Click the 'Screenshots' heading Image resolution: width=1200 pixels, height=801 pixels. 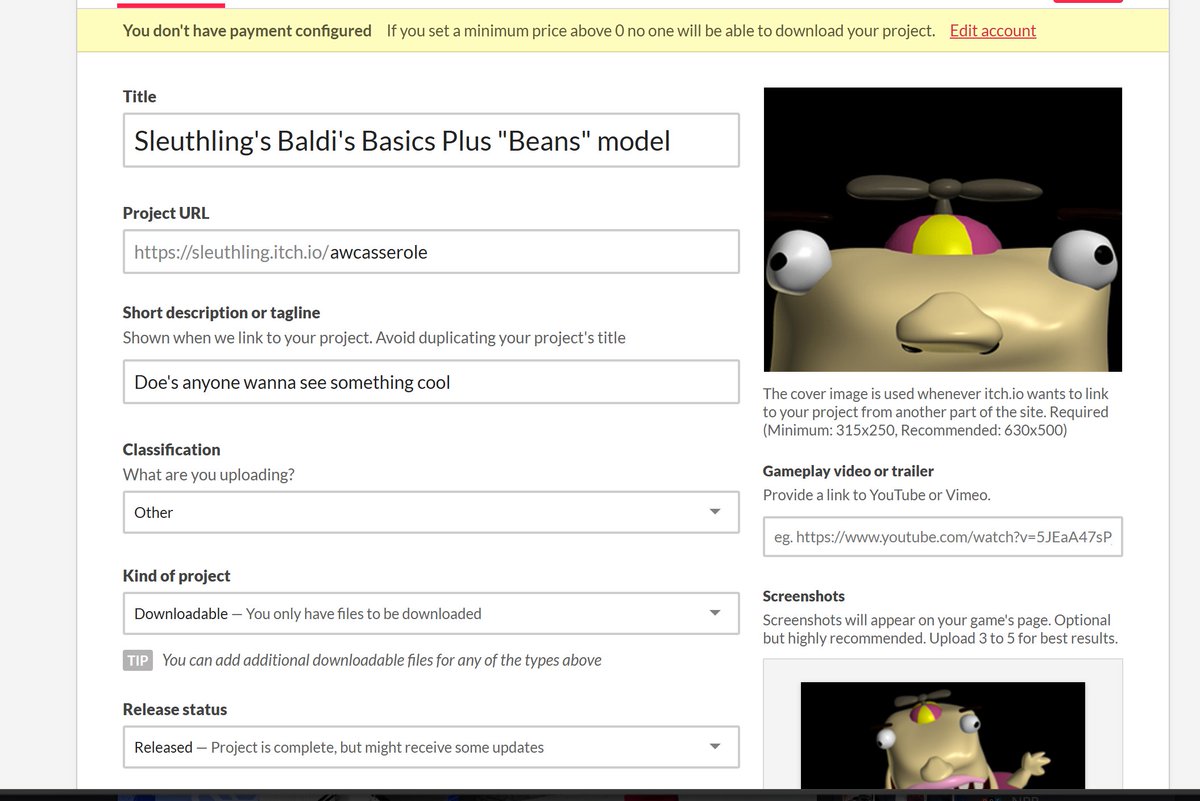click(x=803, y=596)
